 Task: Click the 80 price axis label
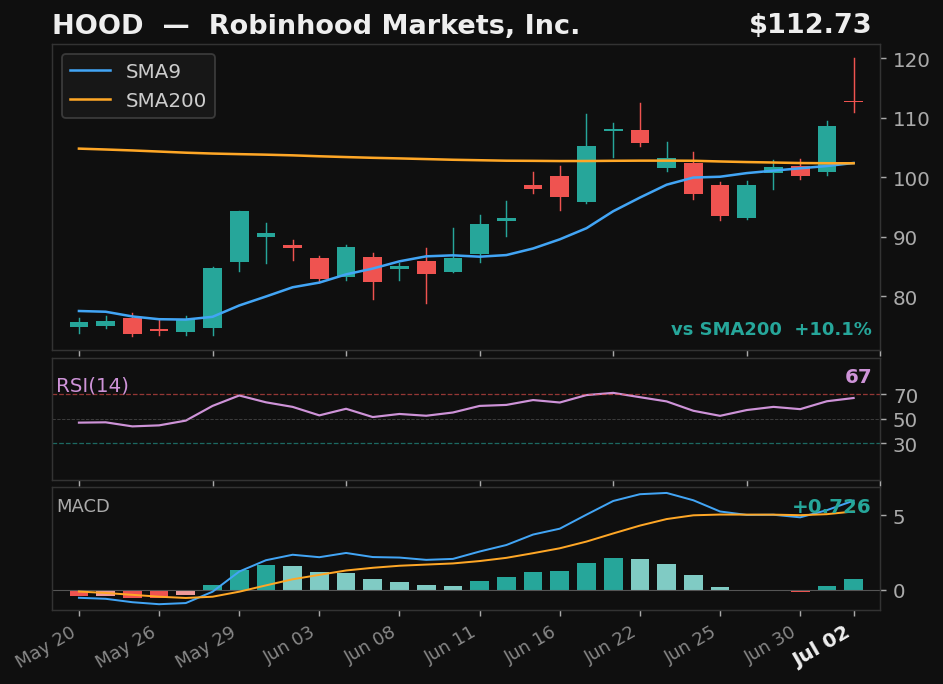[x=905, y=298]
